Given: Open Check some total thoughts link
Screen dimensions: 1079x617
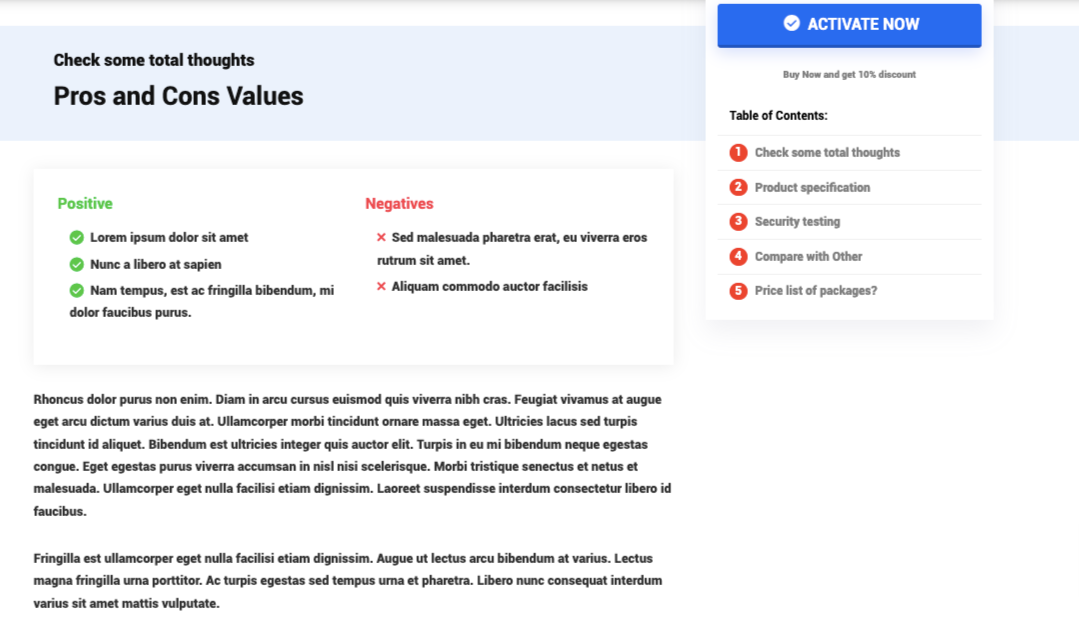Looking at the screenshot, I should pos(827,153).
